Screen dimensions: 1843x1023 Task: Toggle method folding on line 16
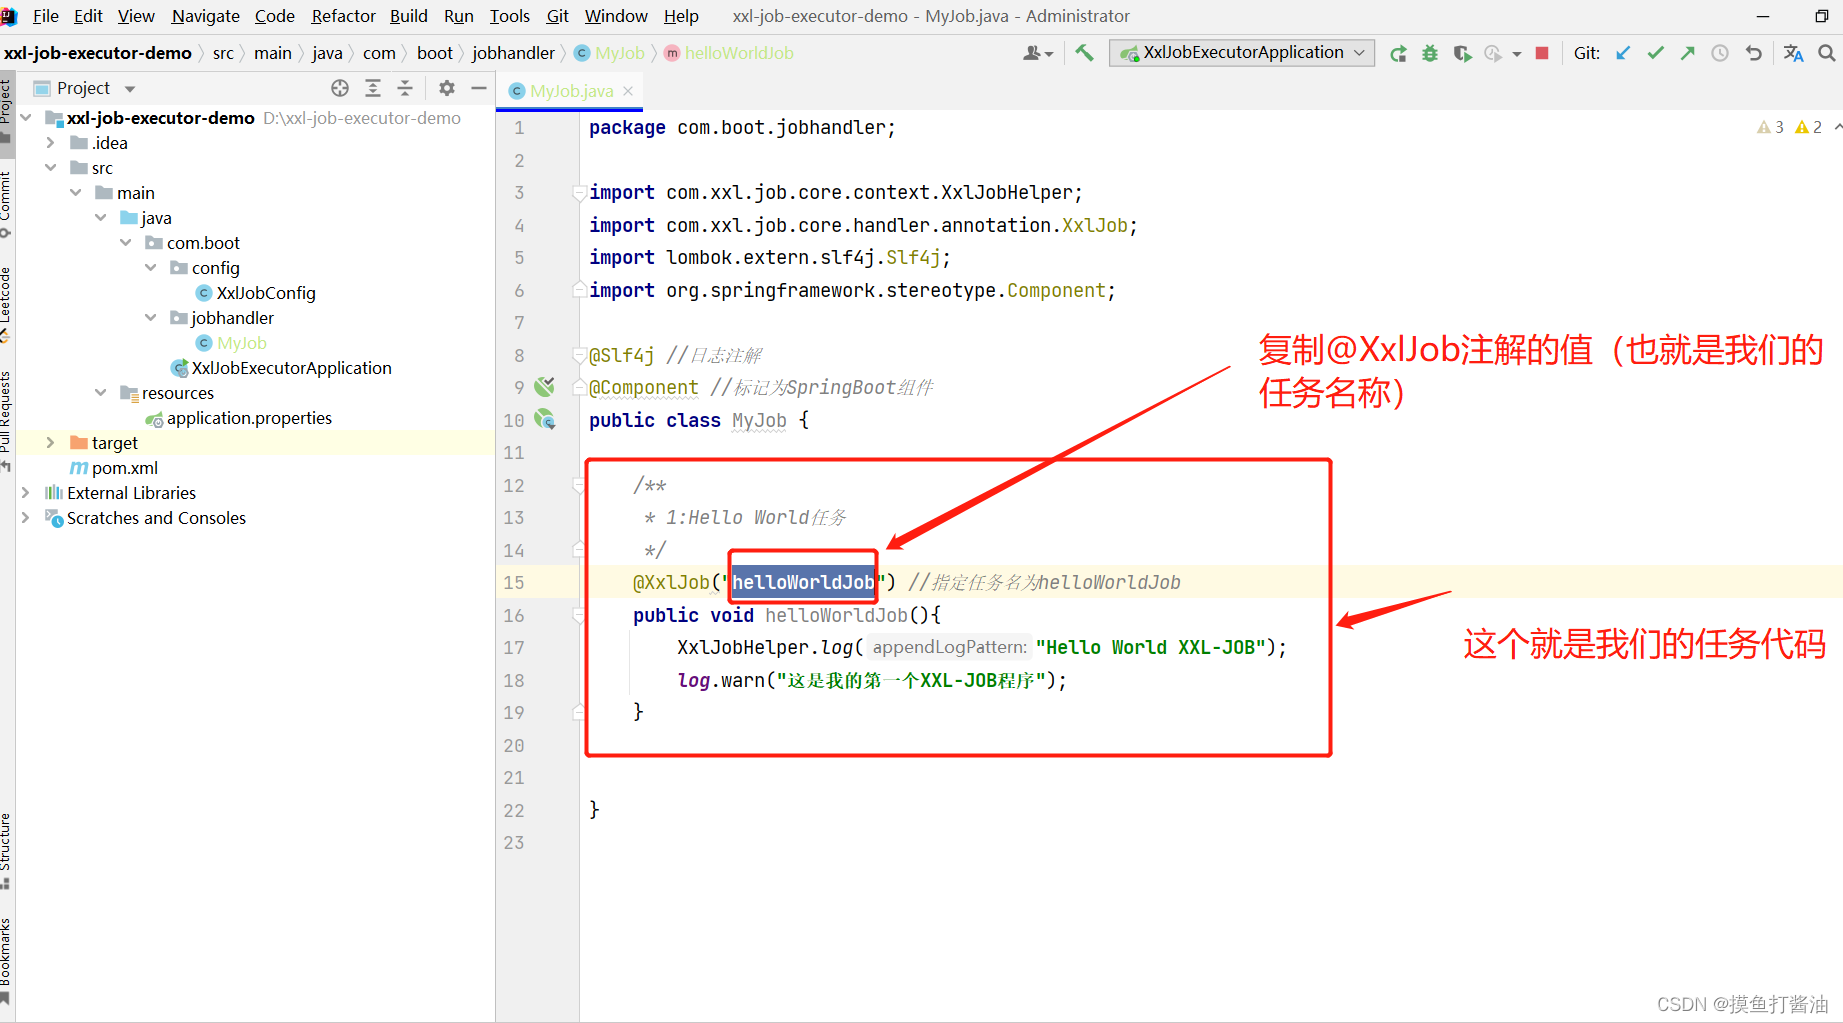coord(578,615)
